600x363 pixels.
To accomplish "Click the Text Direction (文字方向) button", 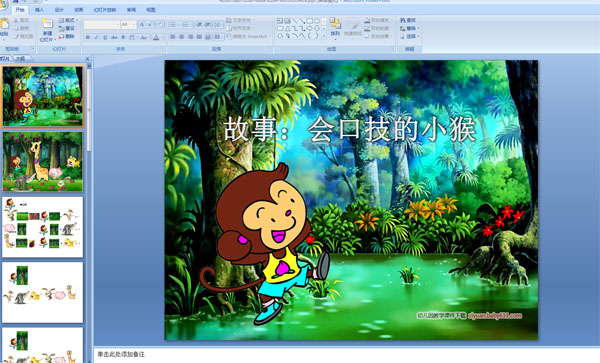I will tap(239, 20).
